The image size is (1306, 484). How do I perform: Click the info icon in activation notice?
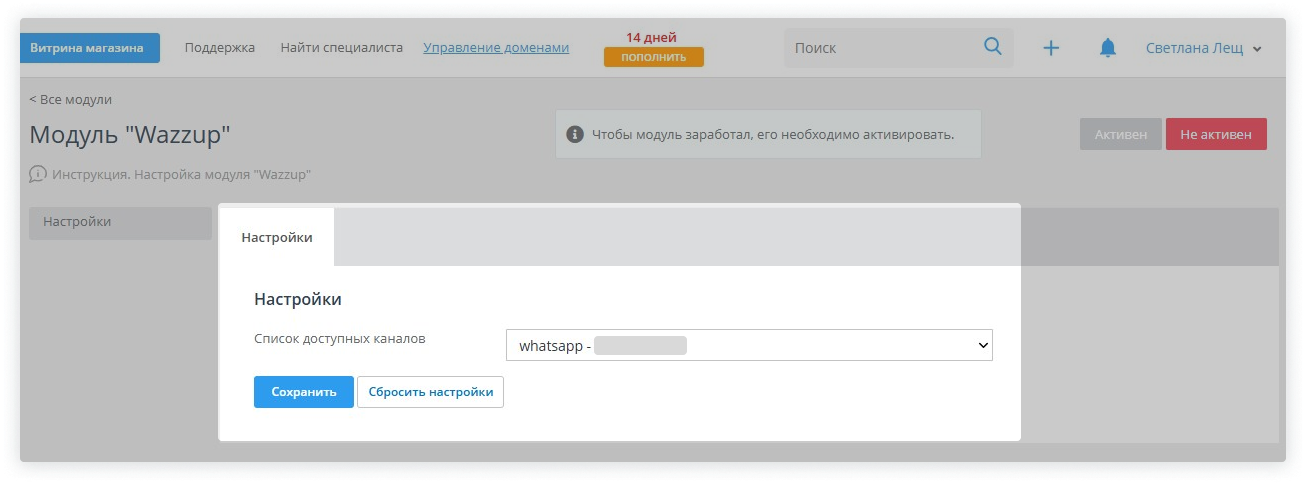[x=575, y=134]
